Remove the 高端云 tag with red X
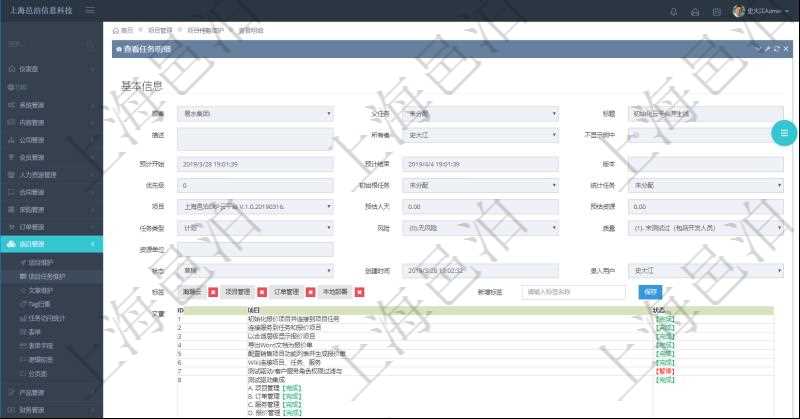800x419 pixels. 212,292
